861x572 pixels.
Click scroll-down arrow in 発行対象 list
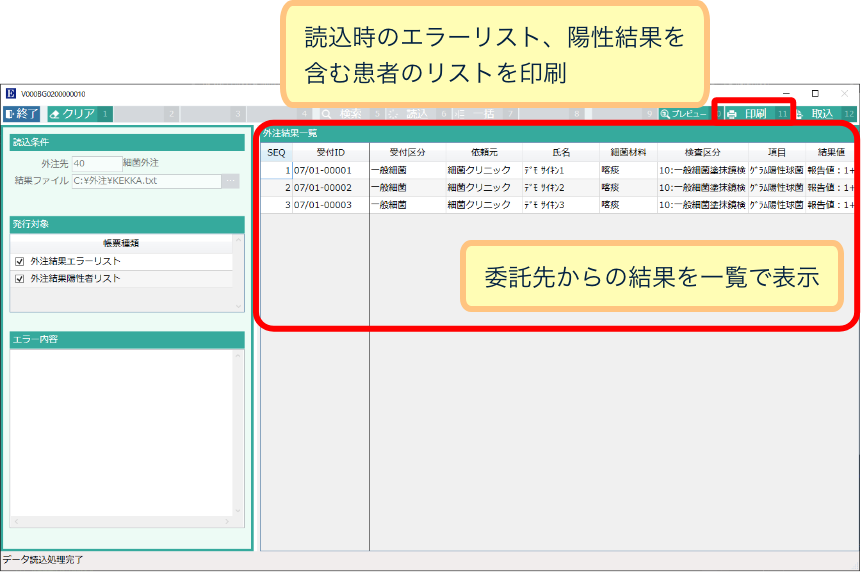[238, 306]
